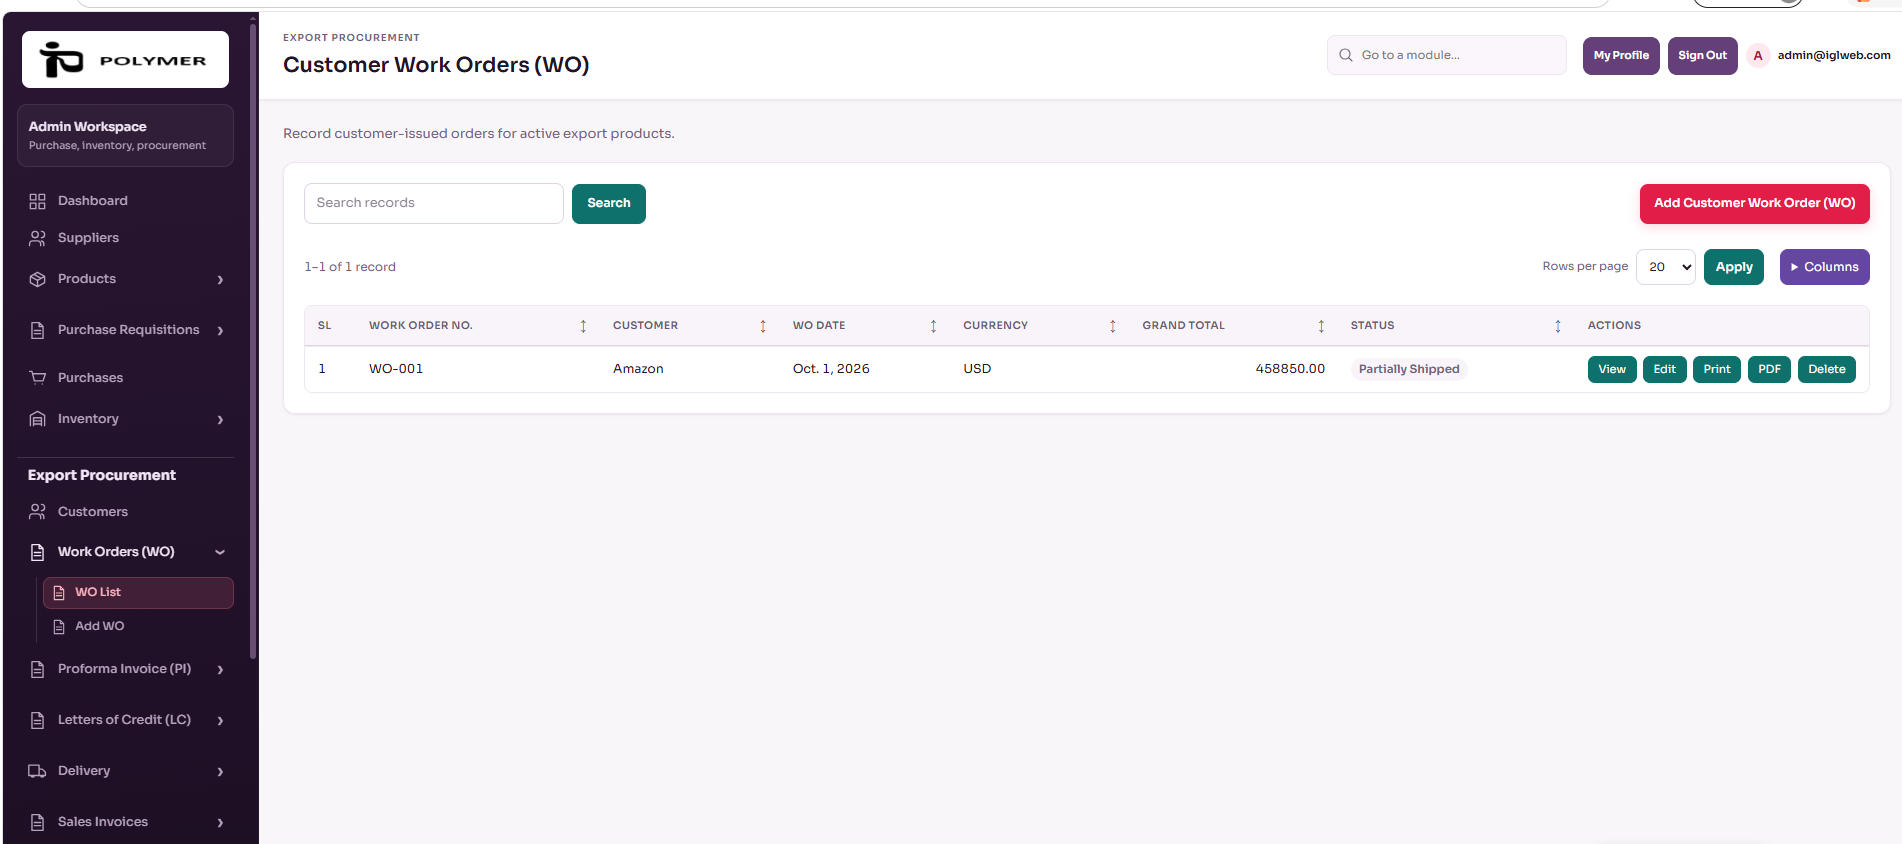Image resolution: width=1902 pixels, height=844 pixels.
Task: Click the Inventory warehouse icon
Action: point(37,419)
